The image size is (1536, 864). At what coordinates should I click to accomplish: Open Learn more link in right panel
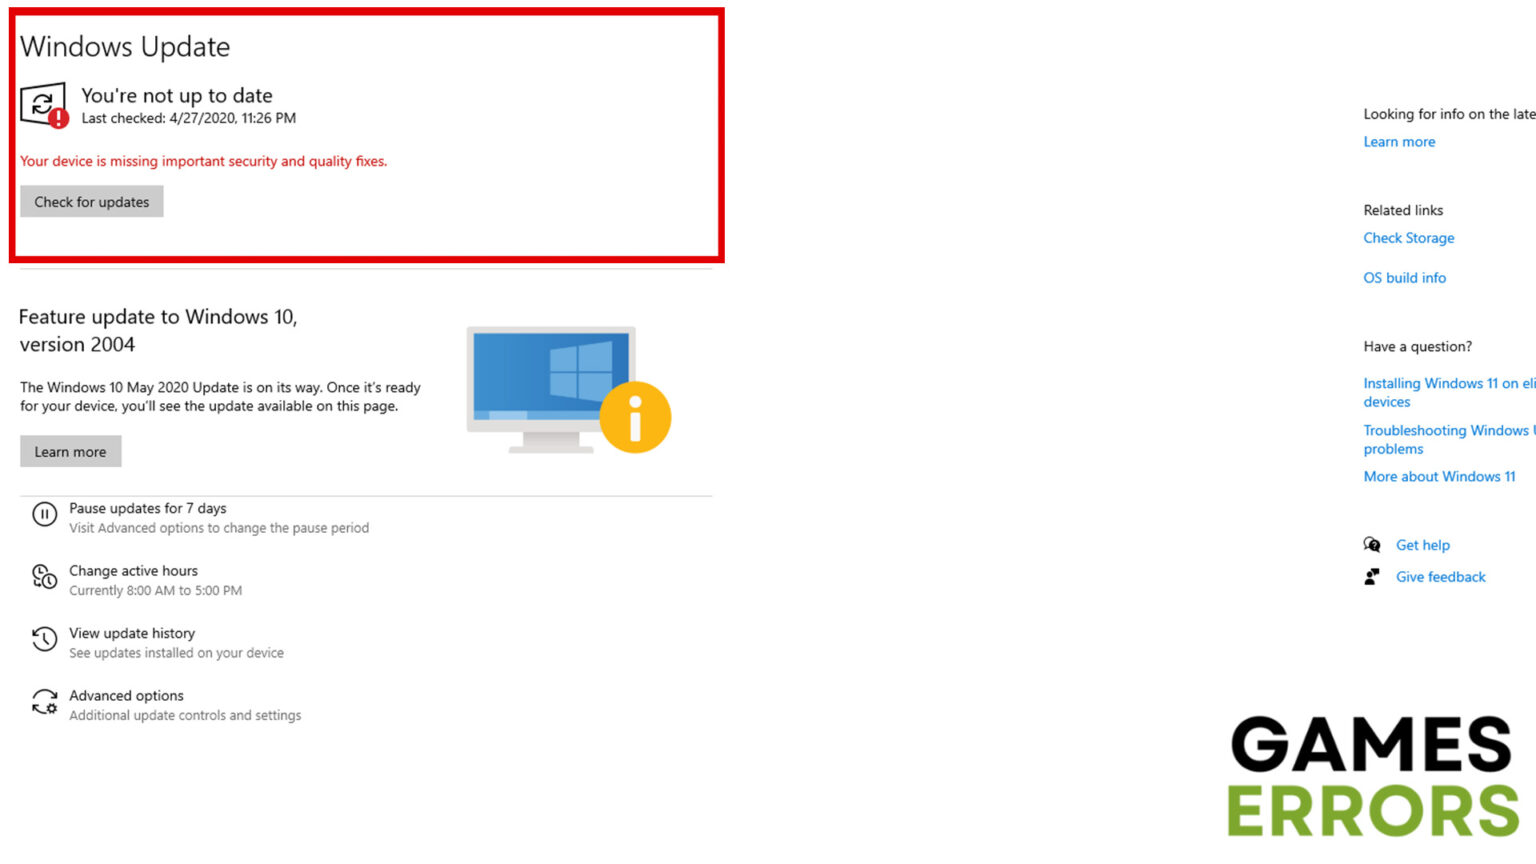point(1399,142)
